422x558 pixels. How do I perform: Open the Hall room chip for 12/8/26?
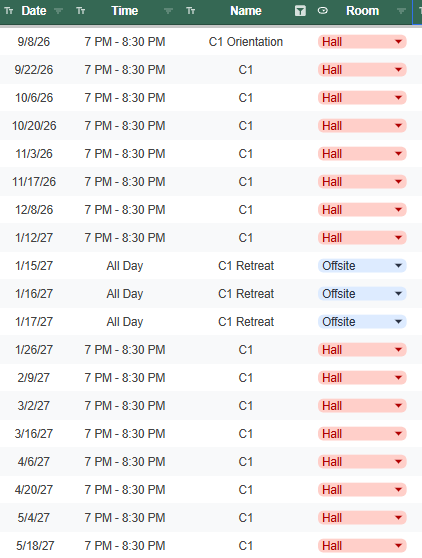pos(362,210)
